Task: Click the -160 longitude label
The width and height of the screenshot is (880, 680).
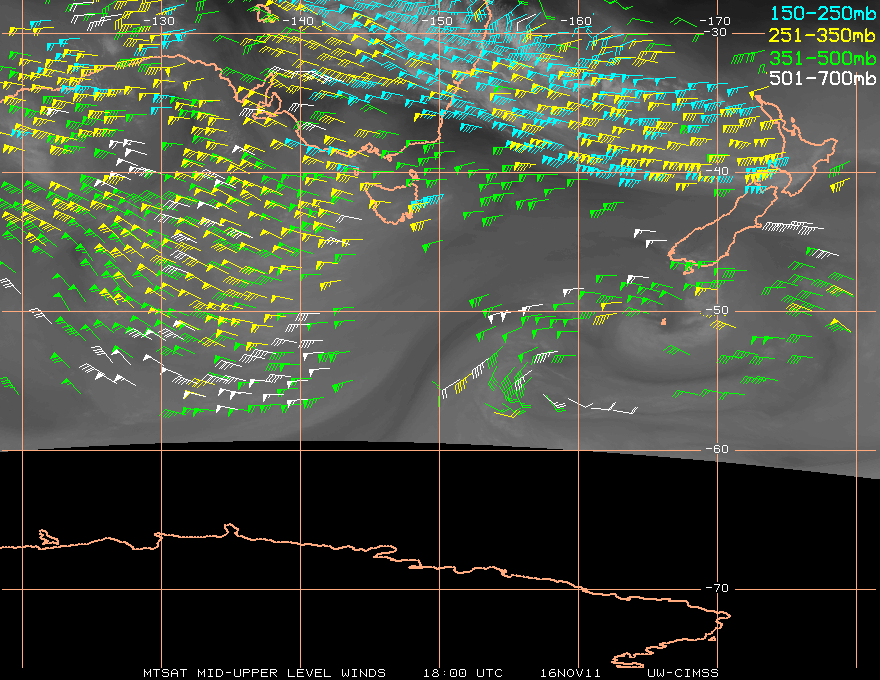Action: 576,21
